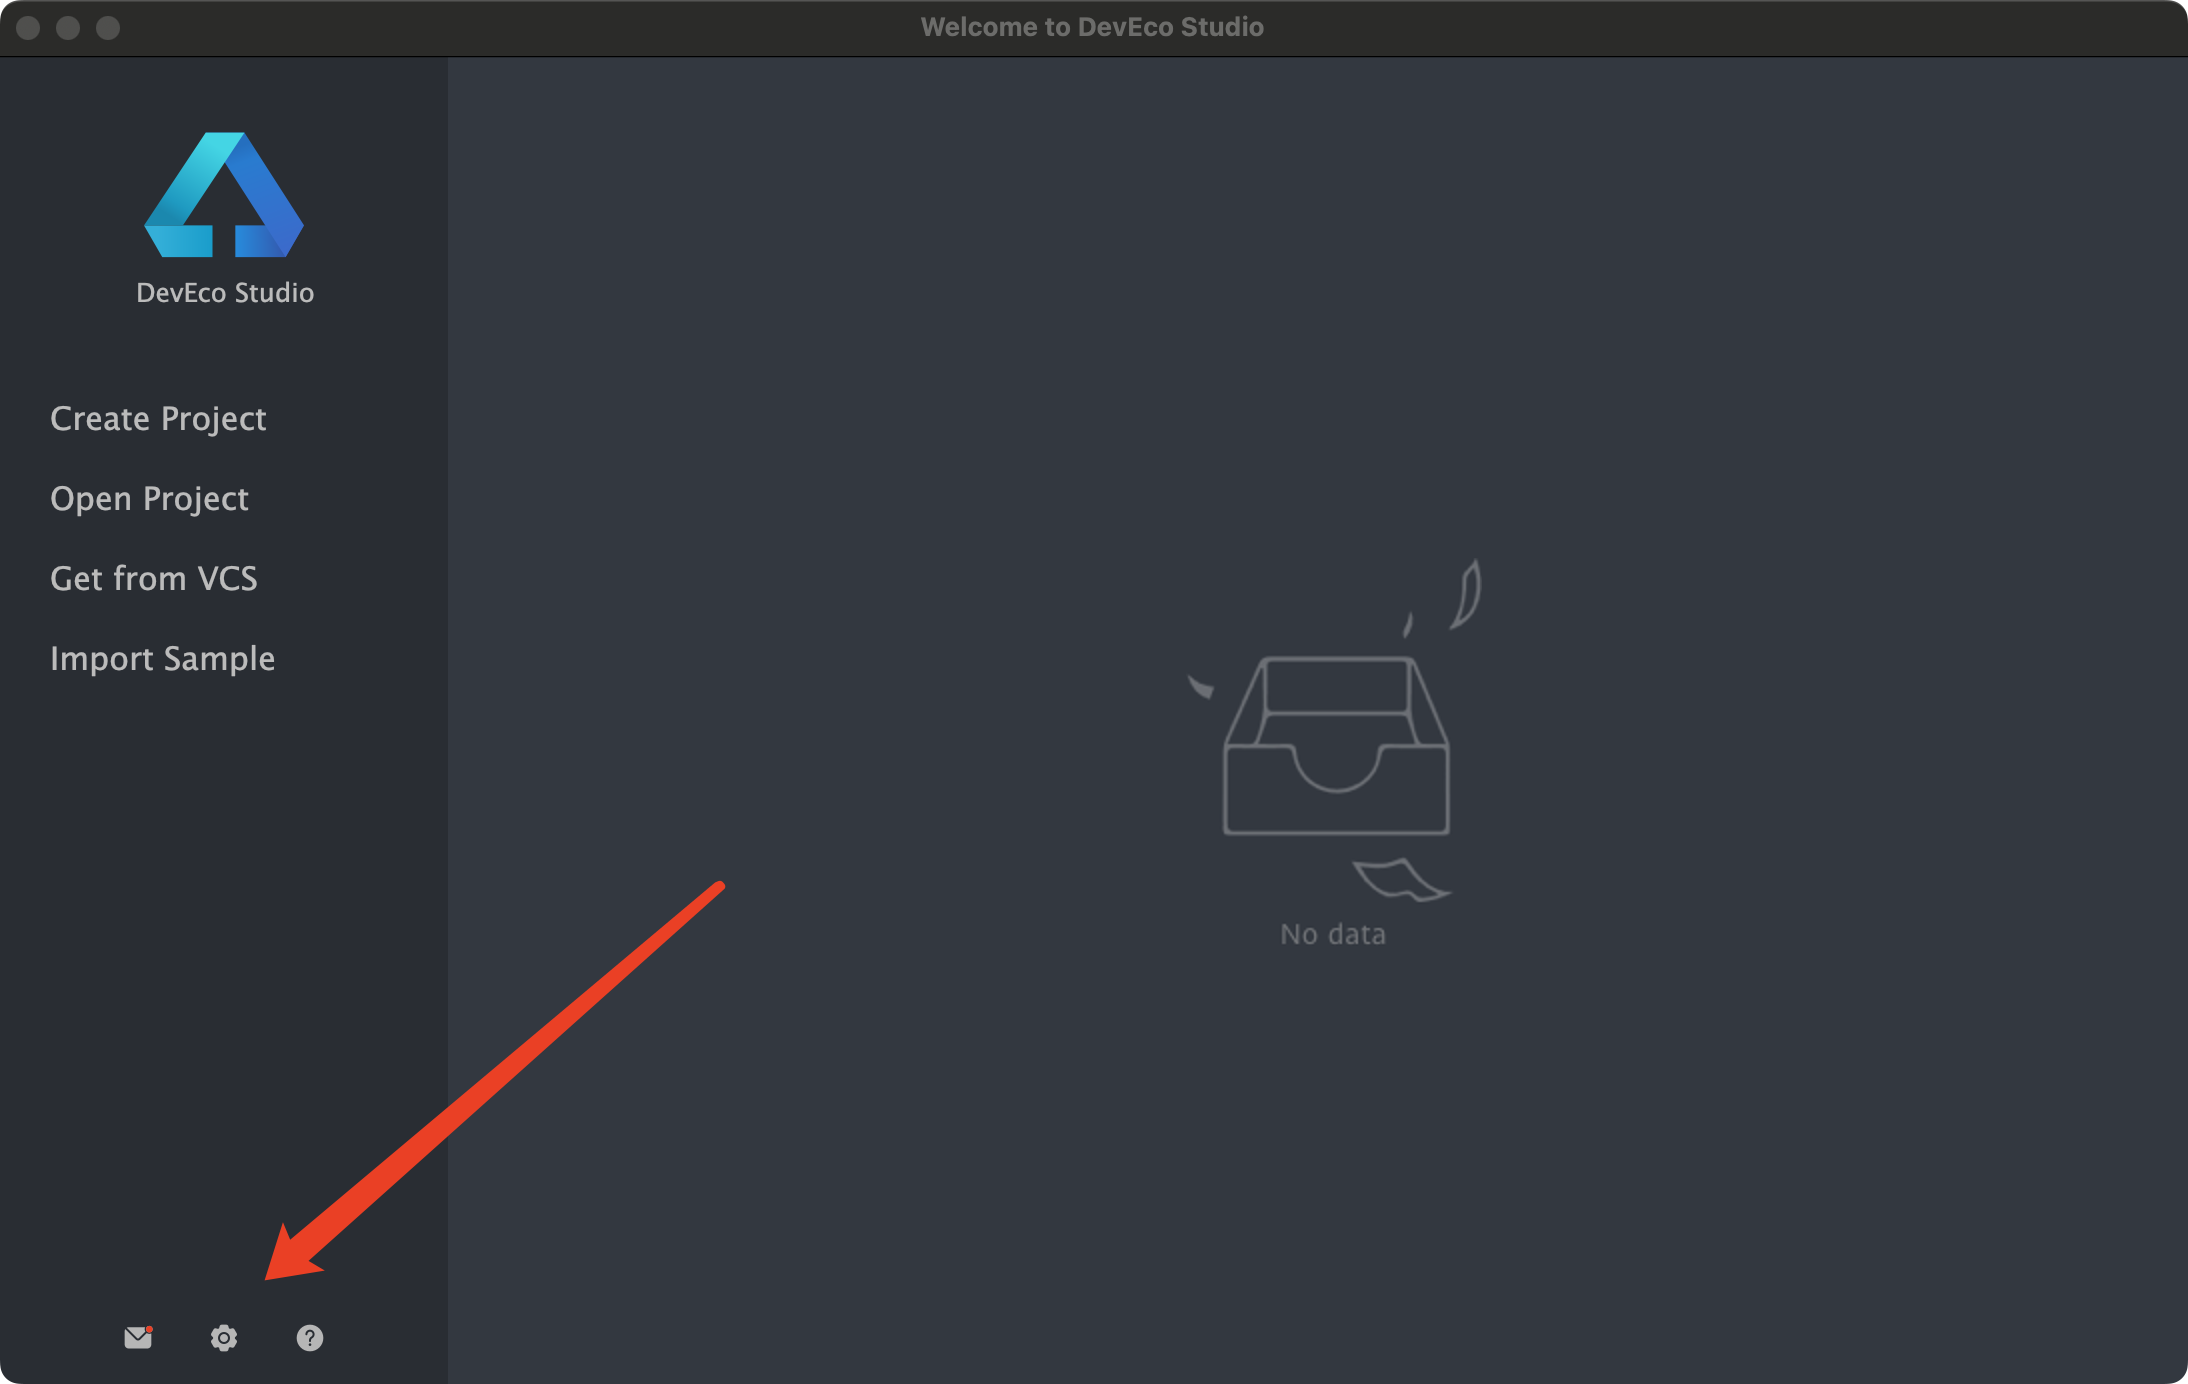Click the "No data" label text
Screen dimensions: 2188x1384
tap(1333, 934)
